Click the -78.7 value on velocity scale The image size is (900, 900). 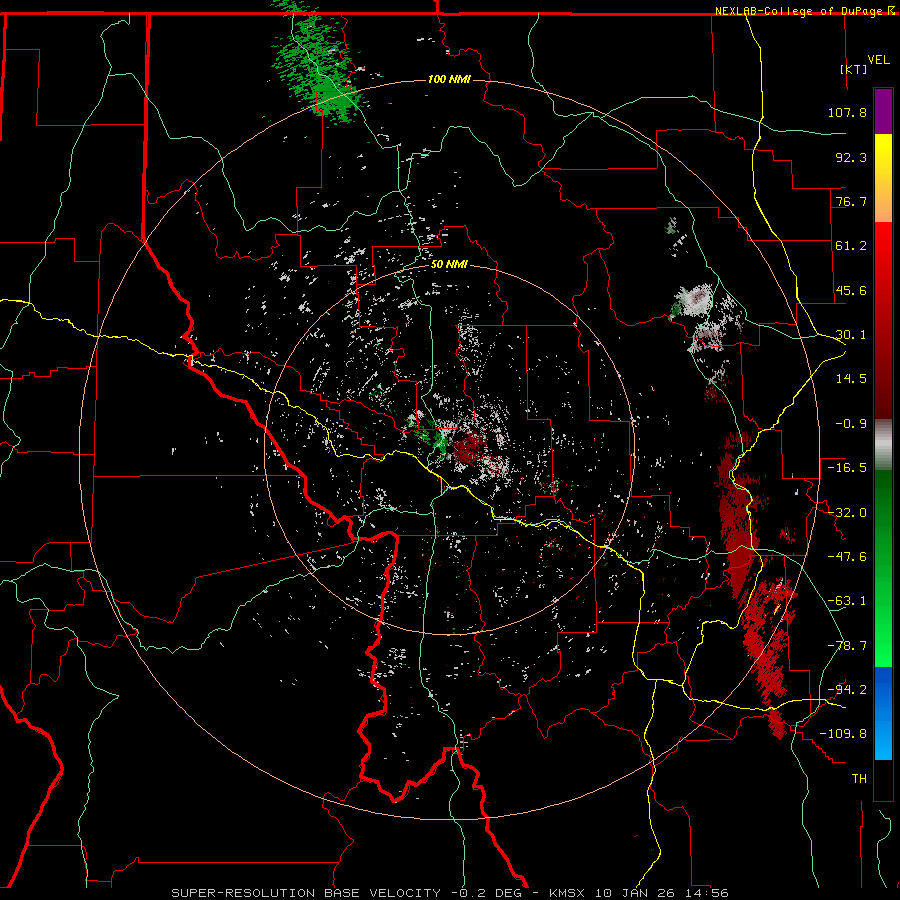(x=847, y=646)
